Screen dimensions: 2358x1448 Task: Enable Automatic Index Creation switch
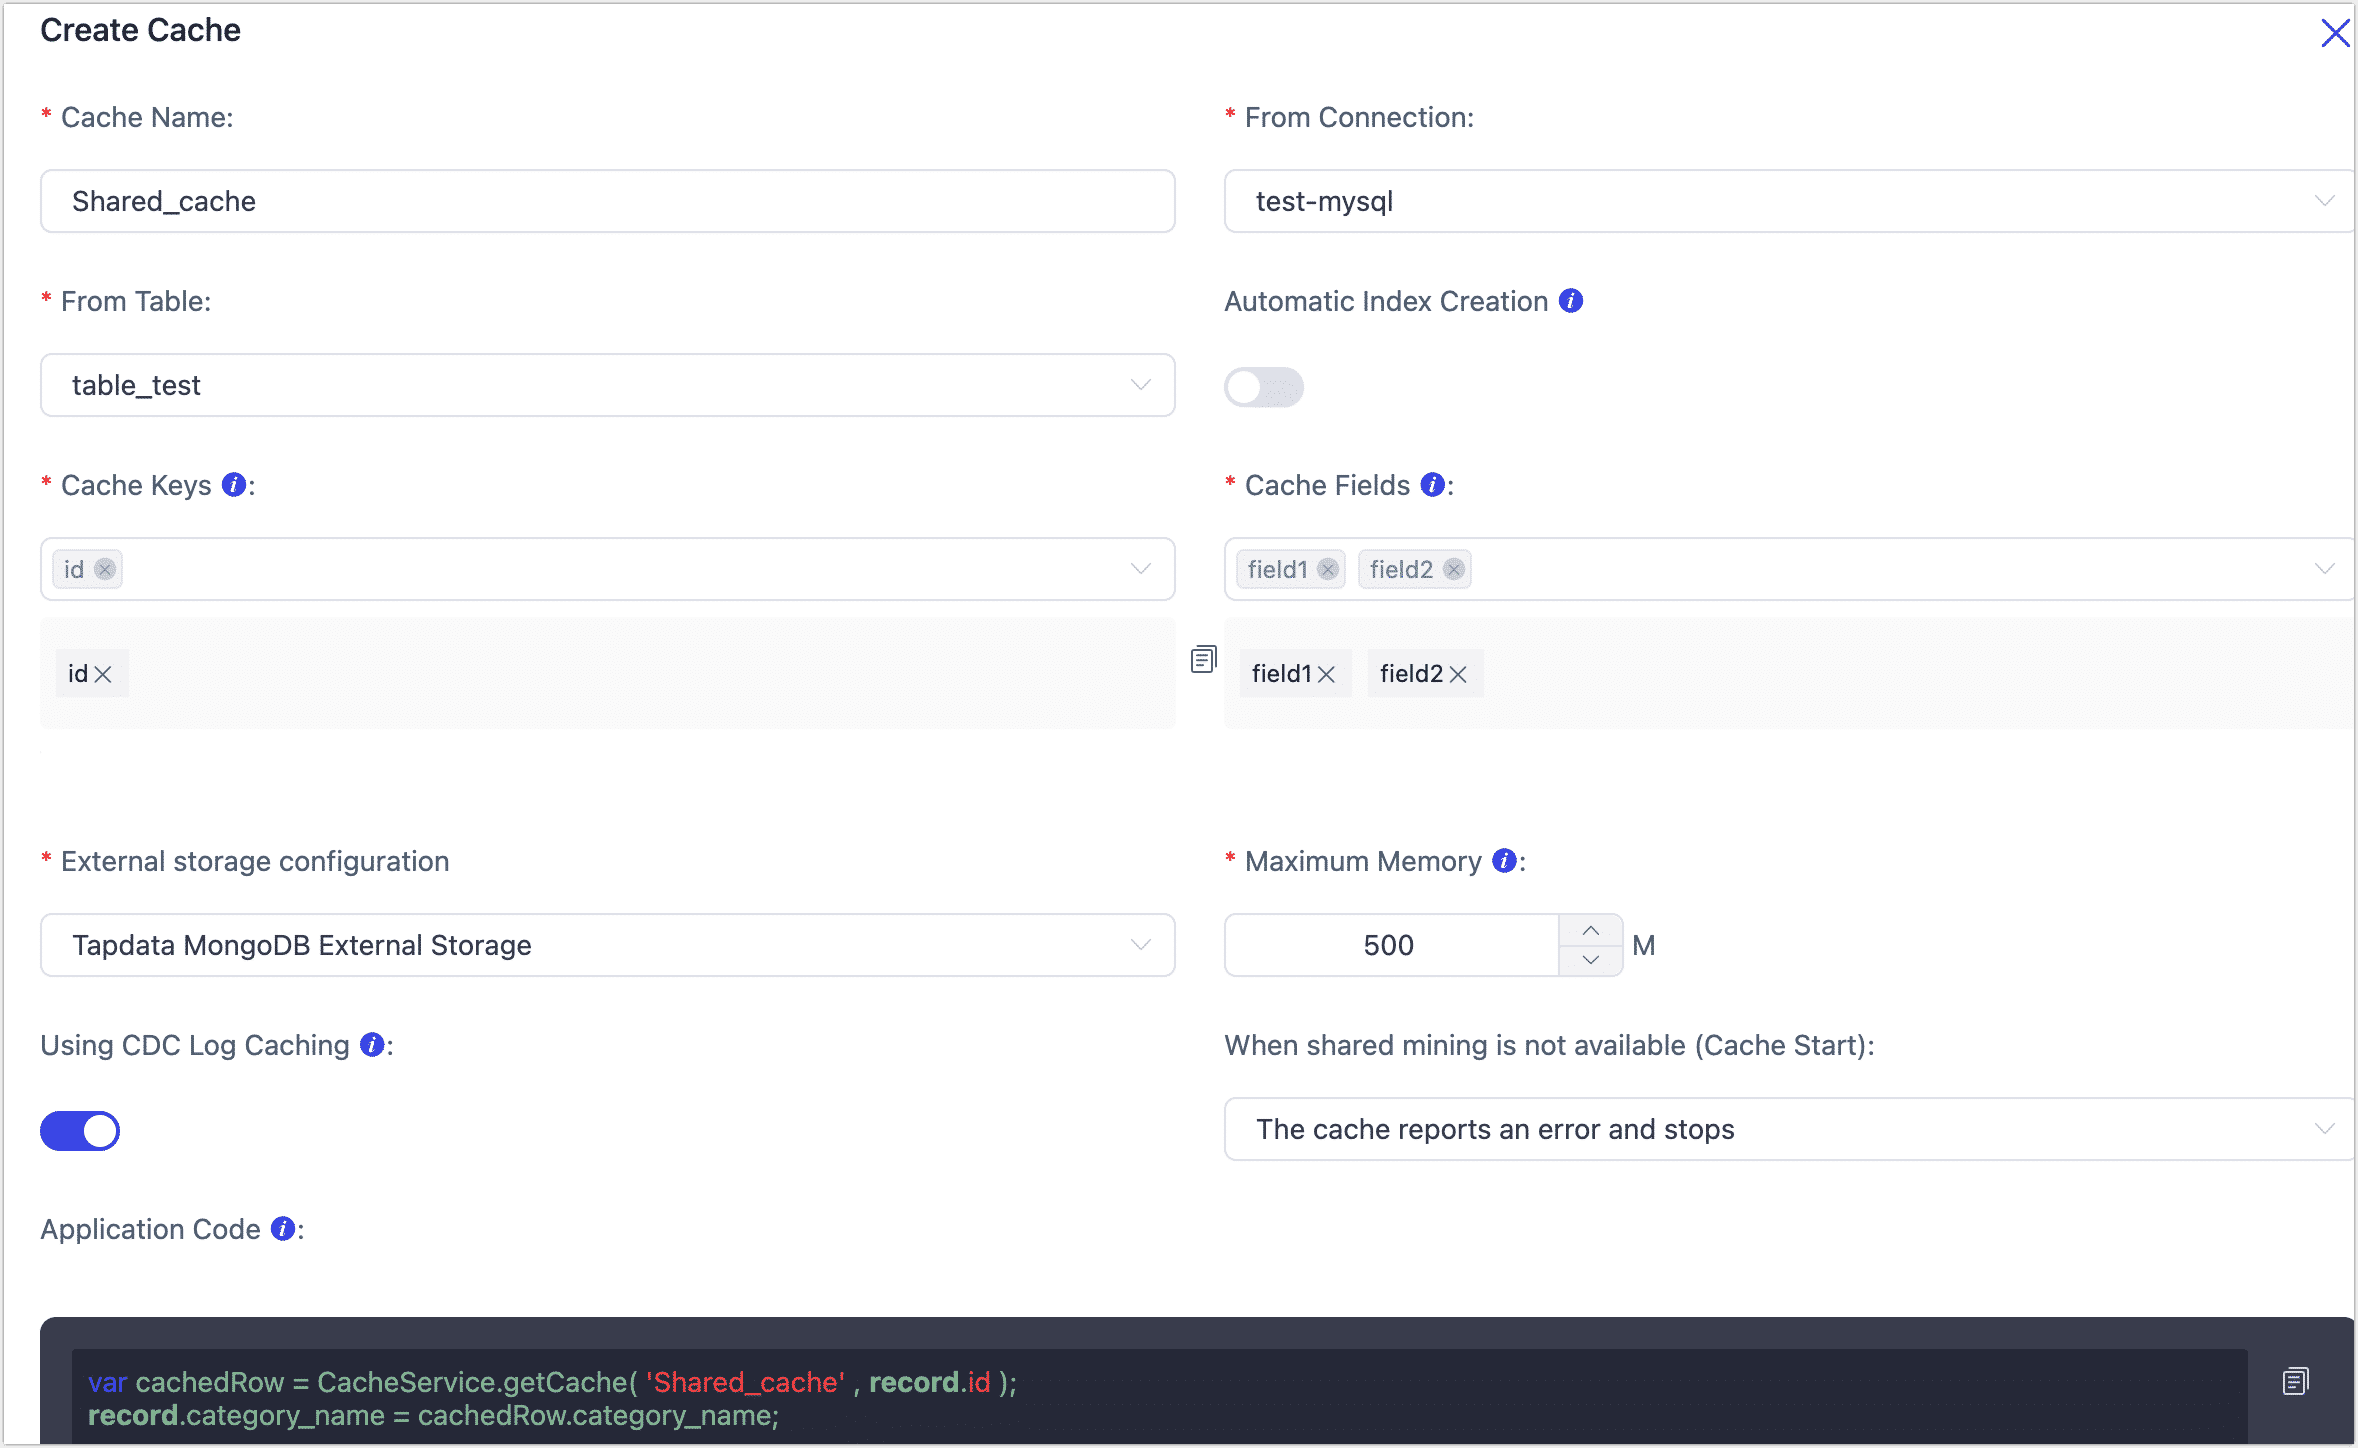(1263, 387)
